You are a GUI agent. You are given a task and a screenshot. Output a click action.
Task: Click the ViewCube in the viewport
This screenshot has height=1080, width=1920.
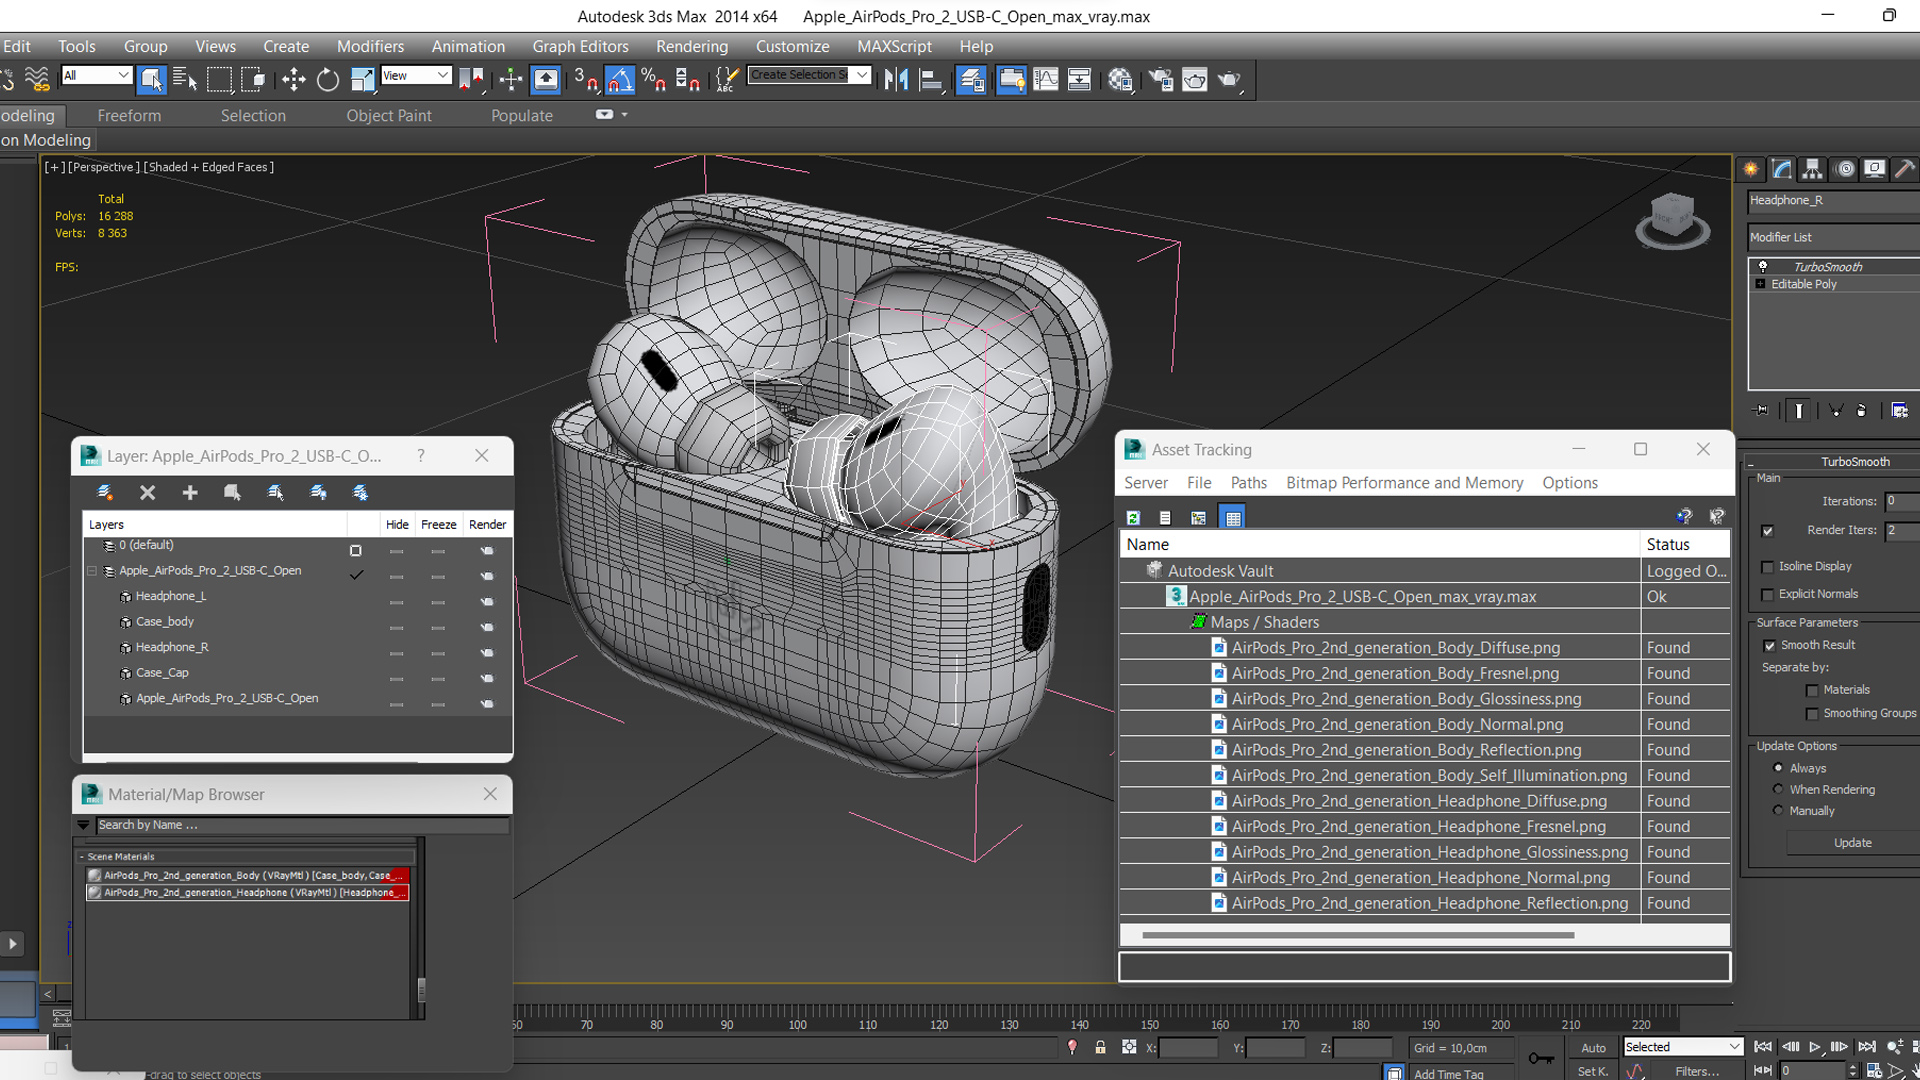(1672, 220)
